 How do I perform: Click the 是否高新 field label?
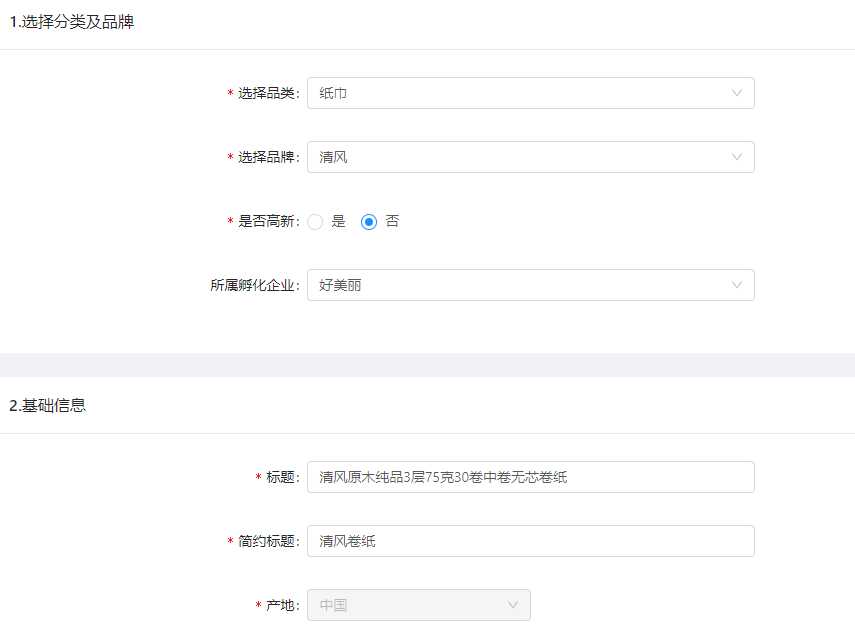click(x=267, y=222)
